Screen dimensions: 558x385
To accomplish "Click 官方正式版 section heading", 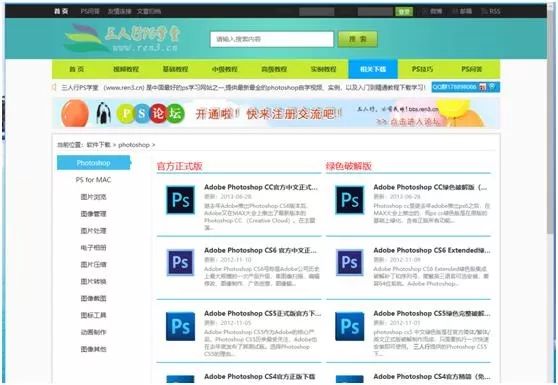I will (179, 166).
